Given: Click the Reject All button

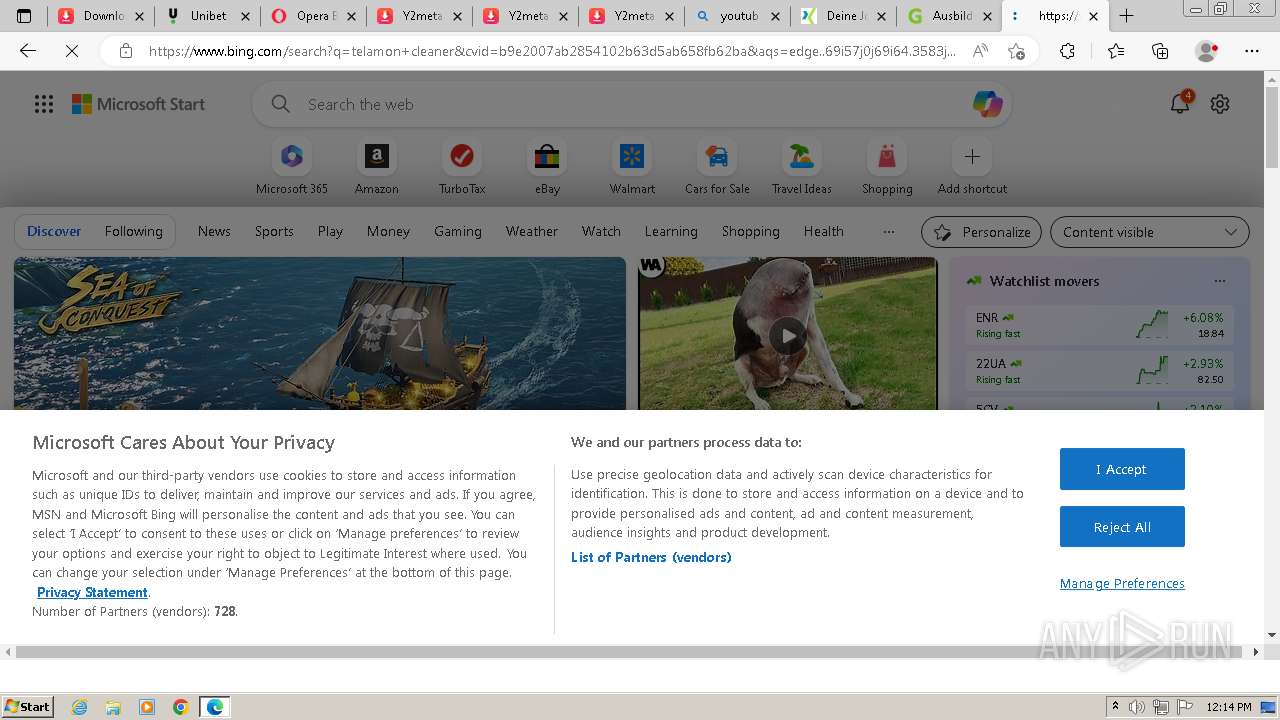Looking at the screenshot, I should pyautogui.click(x=1122, y=527).
